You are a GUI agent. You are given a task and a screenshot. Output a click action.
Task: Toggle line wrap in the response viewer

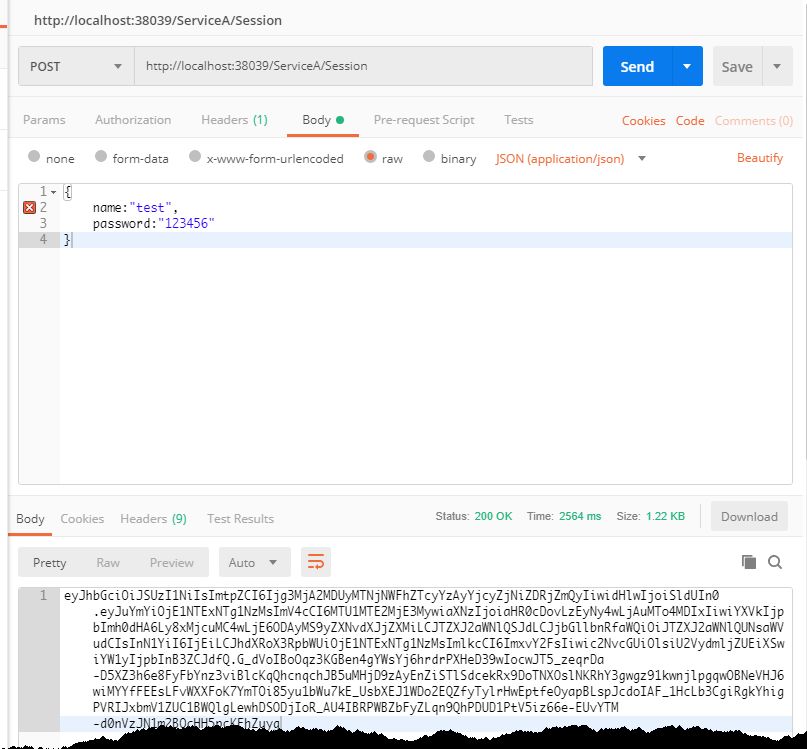click(315, 562)
